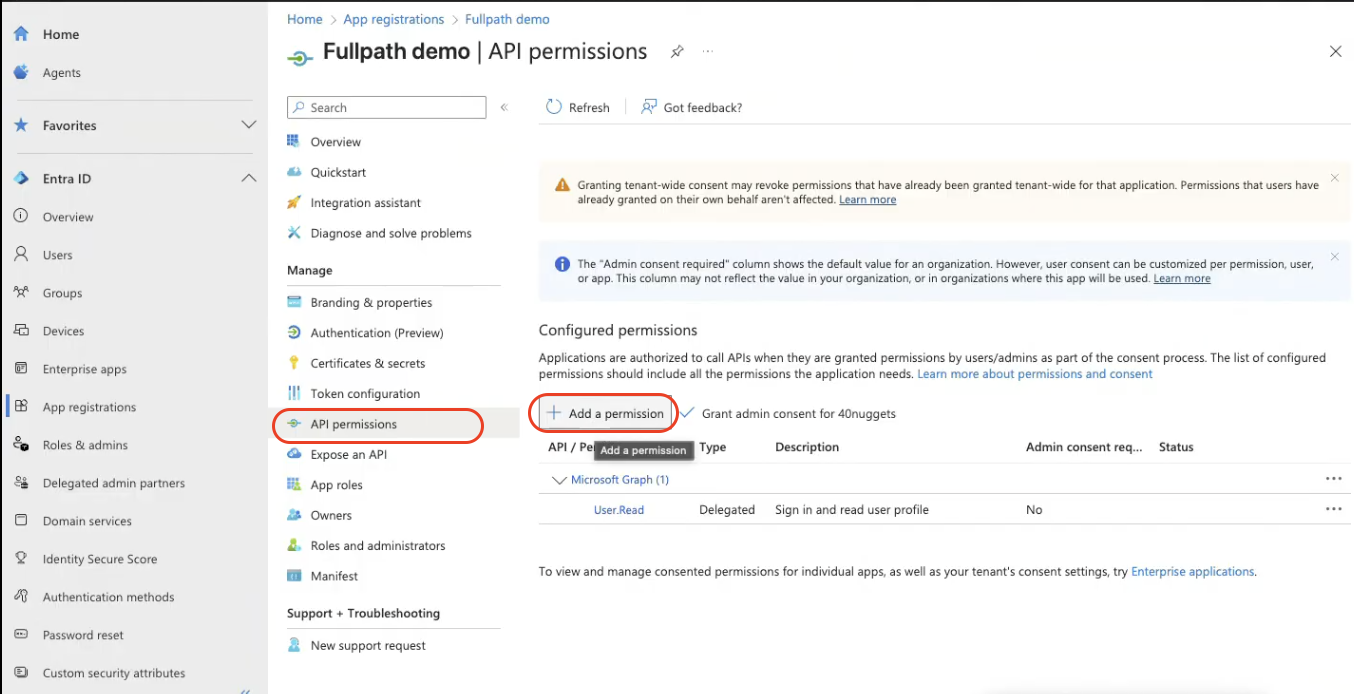This screenshot has height=694, width=1354.
Task: Click the Certificates & secrets key icon
Action: (x=294, y=363)
